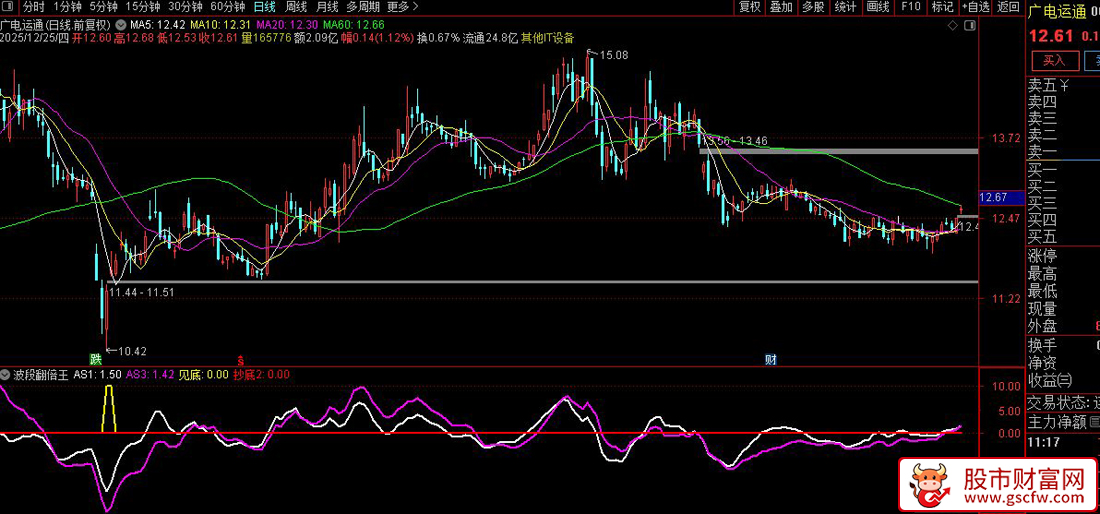This screenshot has width=1100, height=514.
Task: Click the 叠加 overlay button
Action: (781, 6)
